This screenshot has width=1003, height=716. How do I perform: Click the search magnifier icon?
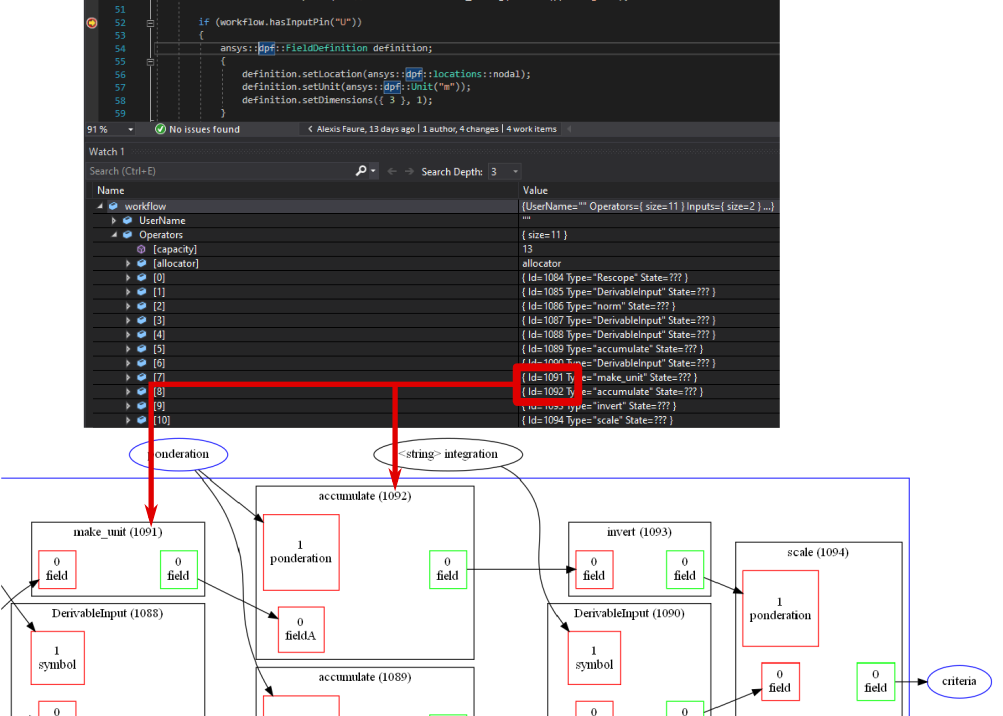(361, 171)
